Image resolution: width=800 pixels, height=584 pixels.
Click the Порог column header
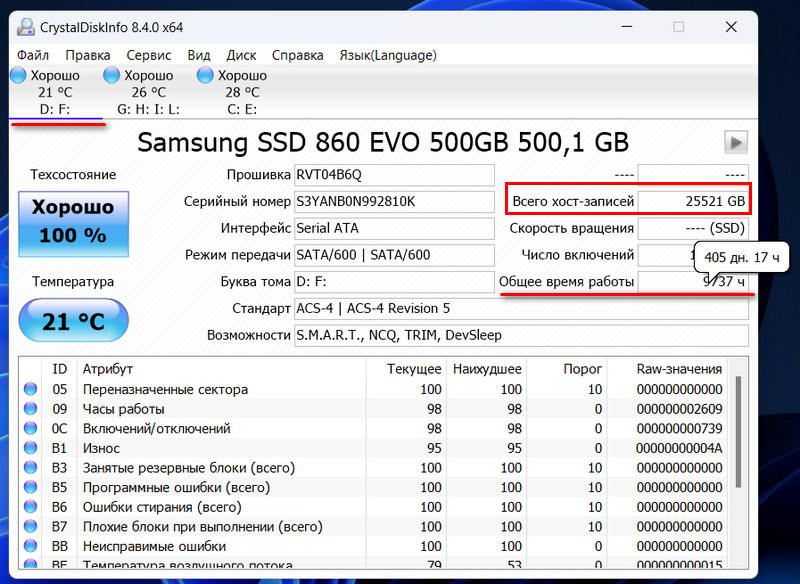click(x=567, y=369)
